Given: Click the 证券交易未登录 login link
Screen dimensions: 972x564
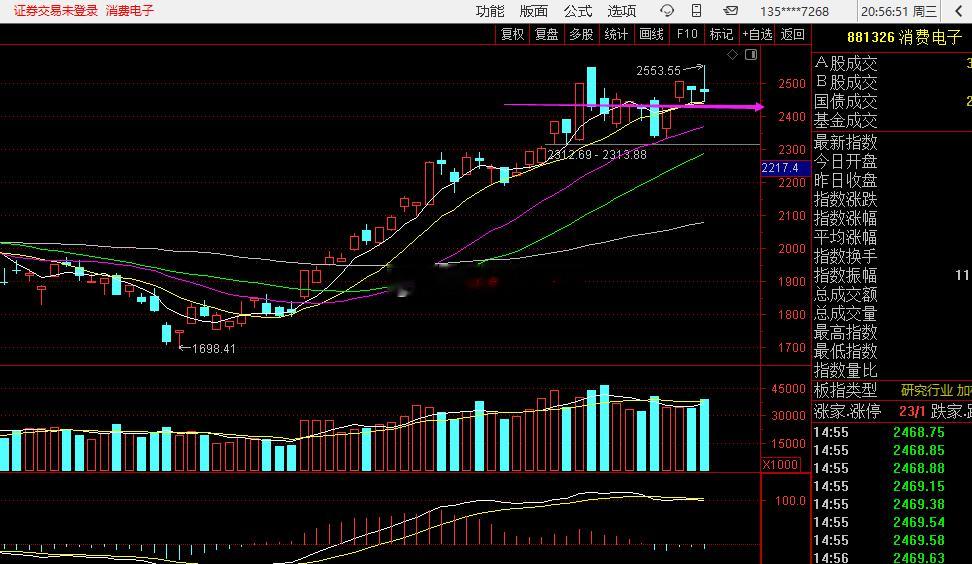Looking at the screenshot, I should pos(56,11).
